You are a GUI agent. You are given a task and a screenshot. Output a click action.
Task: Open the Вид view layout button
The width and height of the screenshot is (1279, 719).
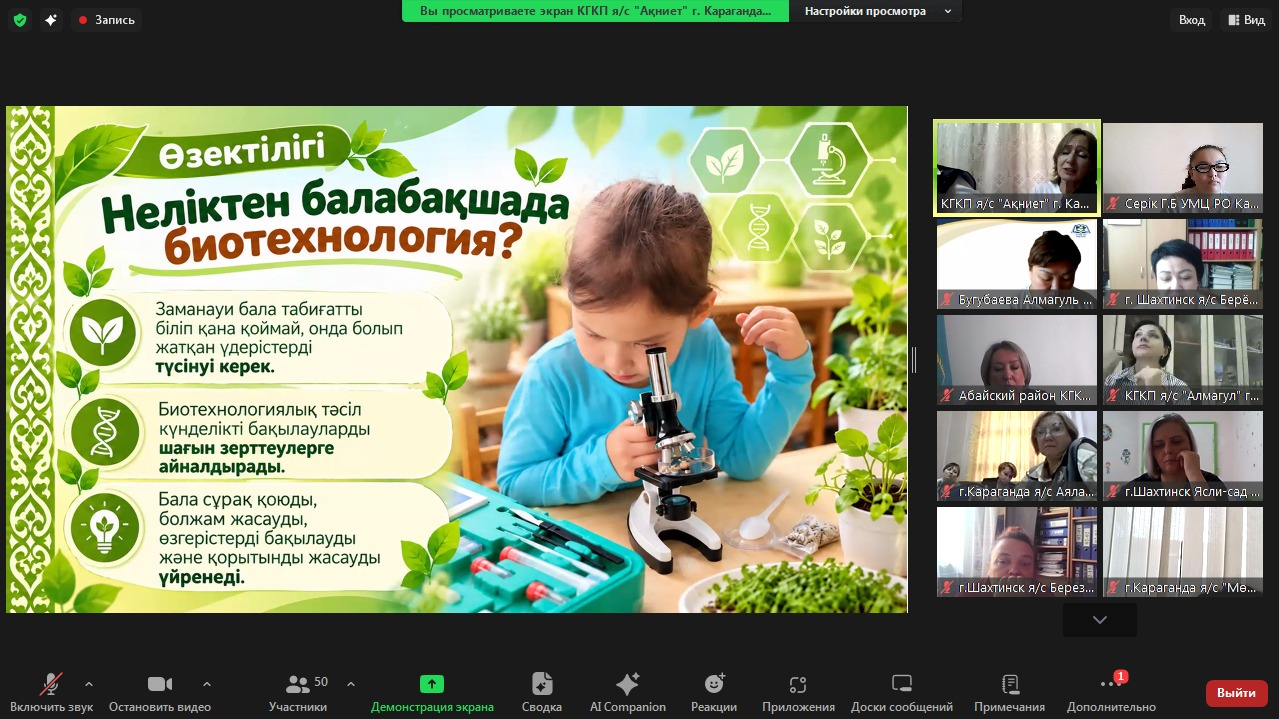pyautogui.click(x=1245, y=20)
